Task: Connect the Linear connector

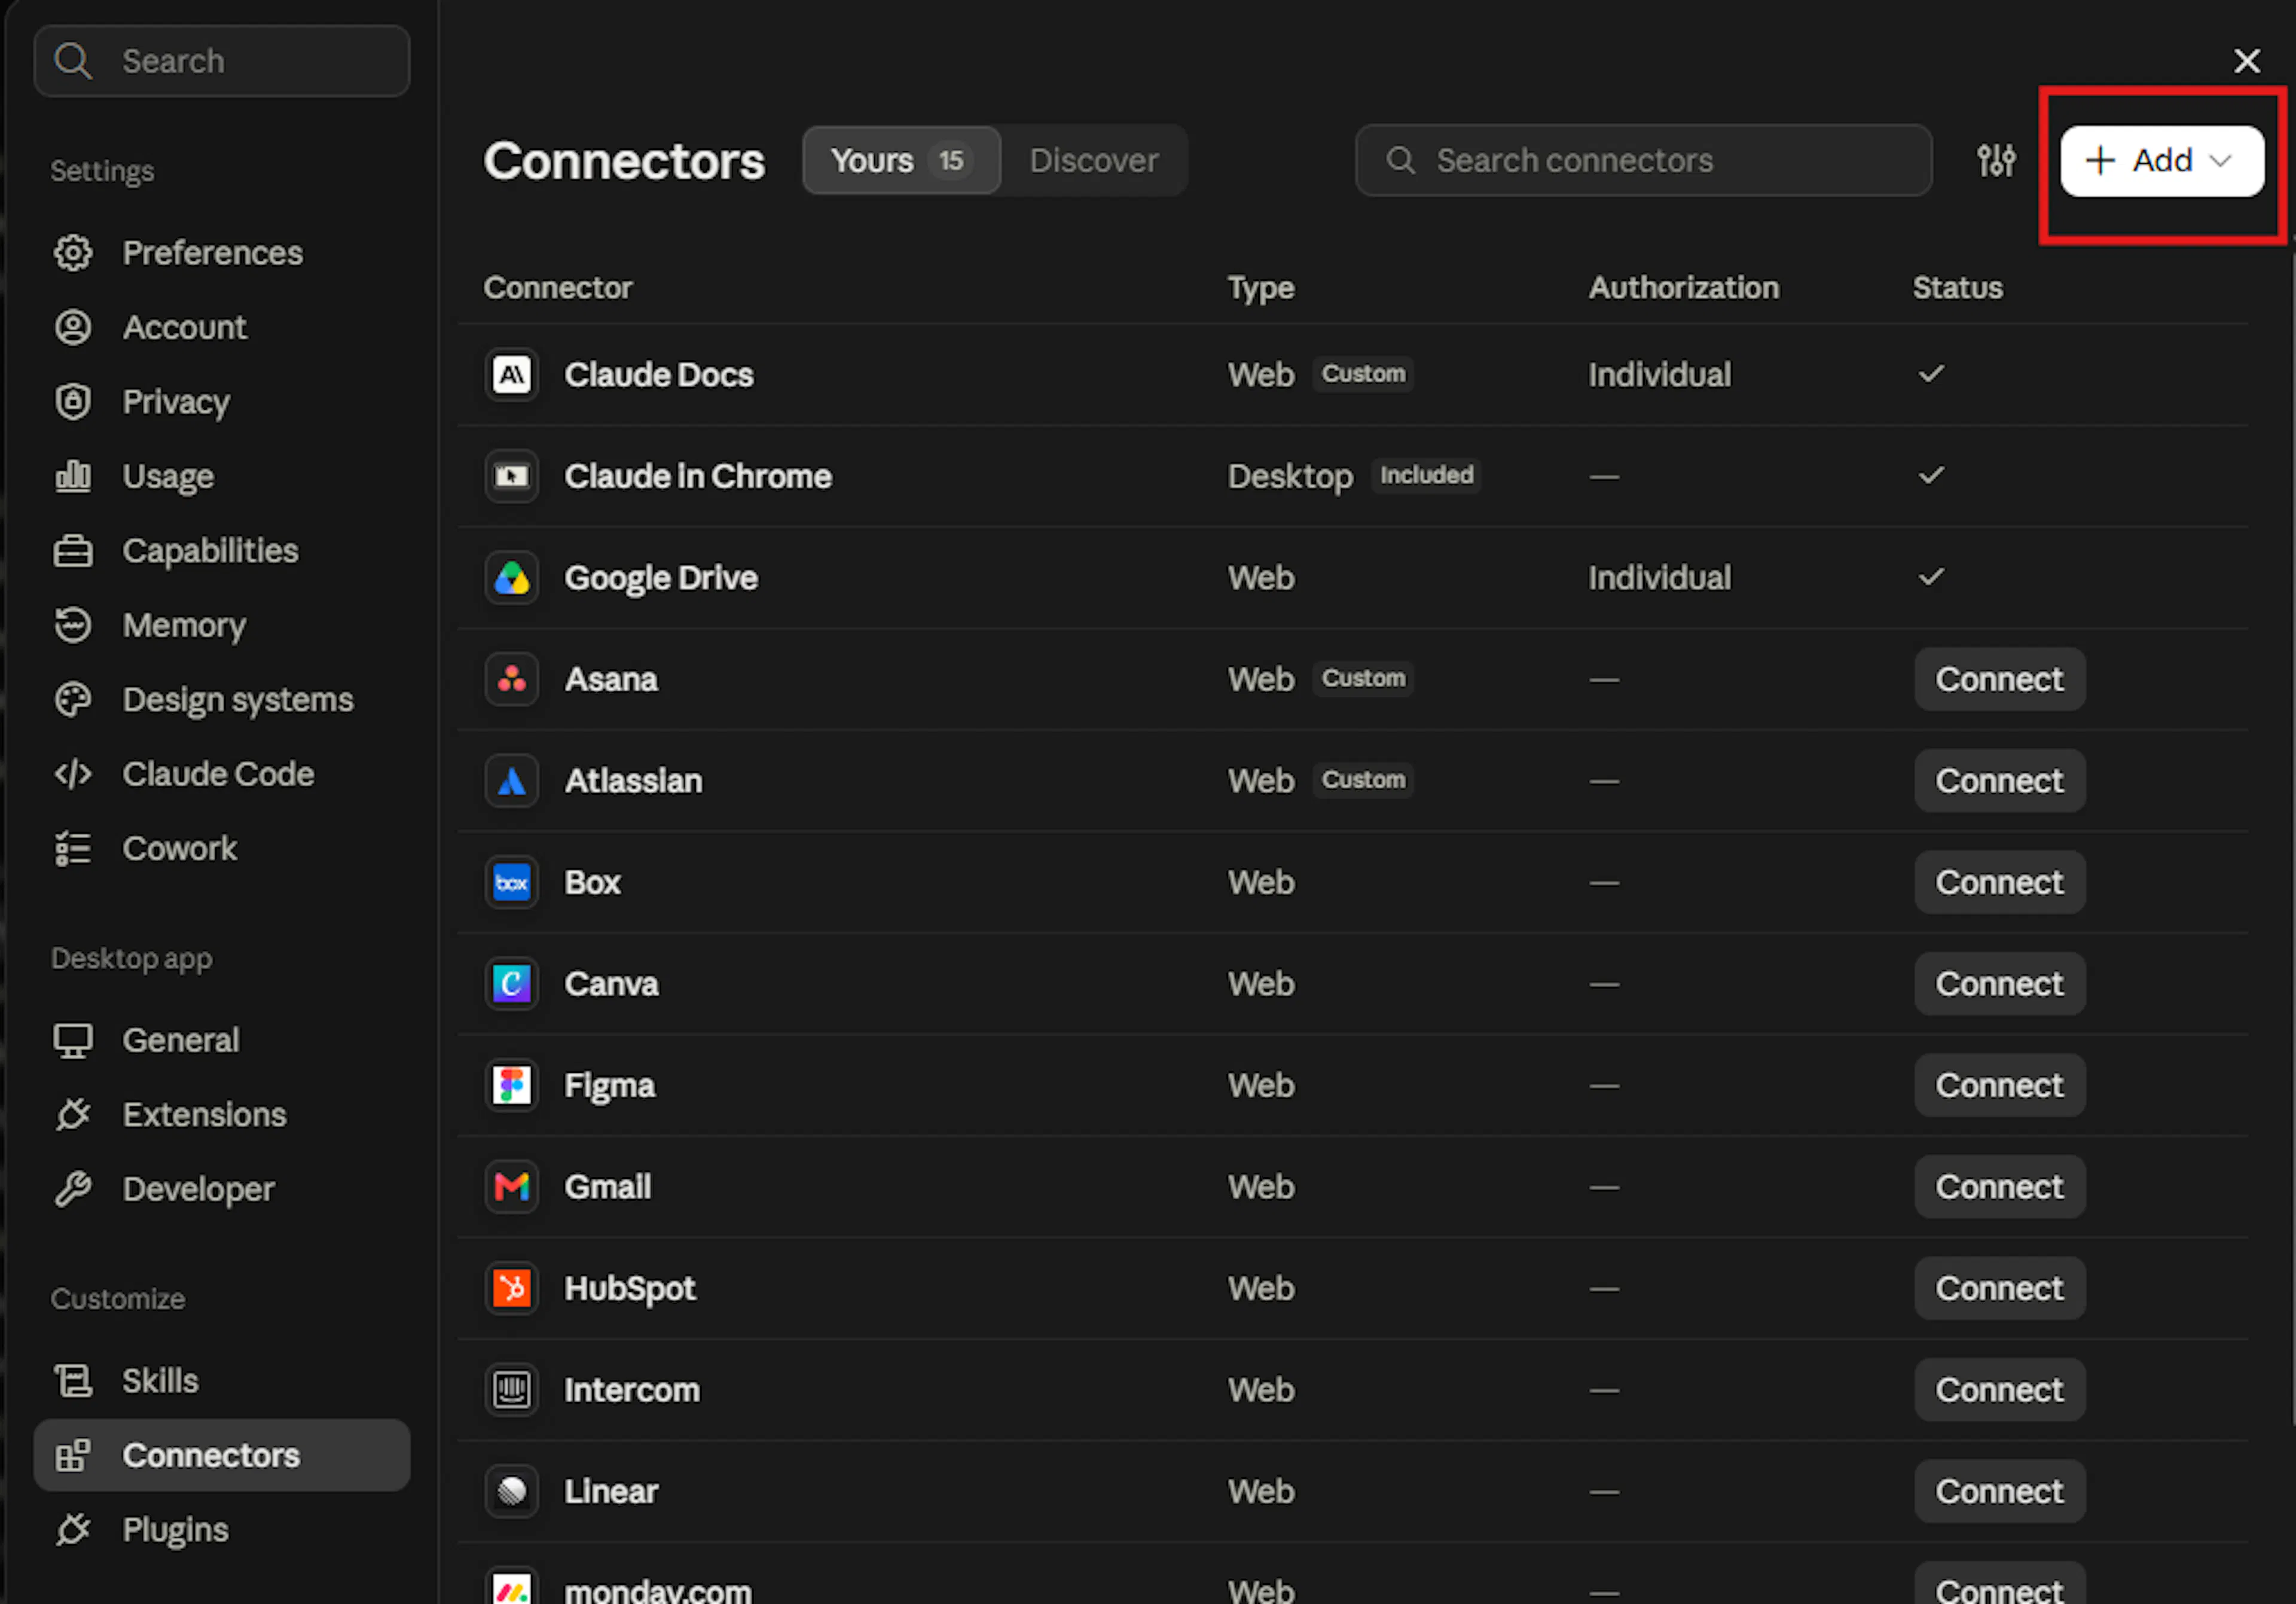Action: click(1999, 1491)
